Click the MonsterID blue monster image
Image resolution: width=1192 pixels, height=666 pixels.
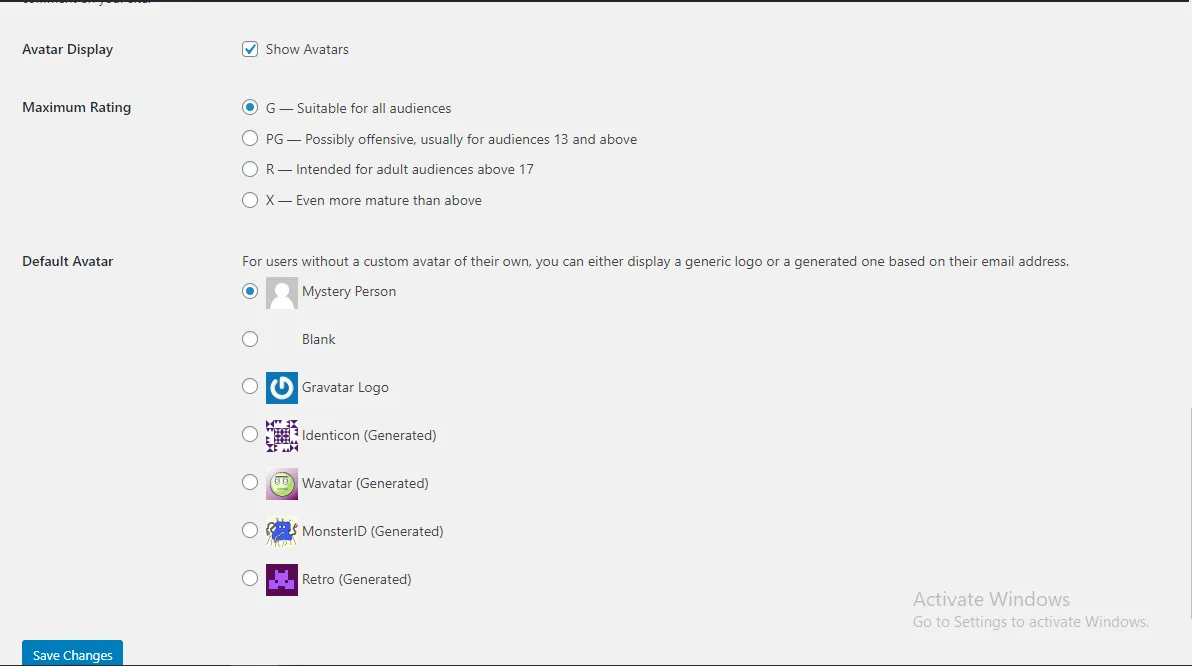click(x=282, y=532)
